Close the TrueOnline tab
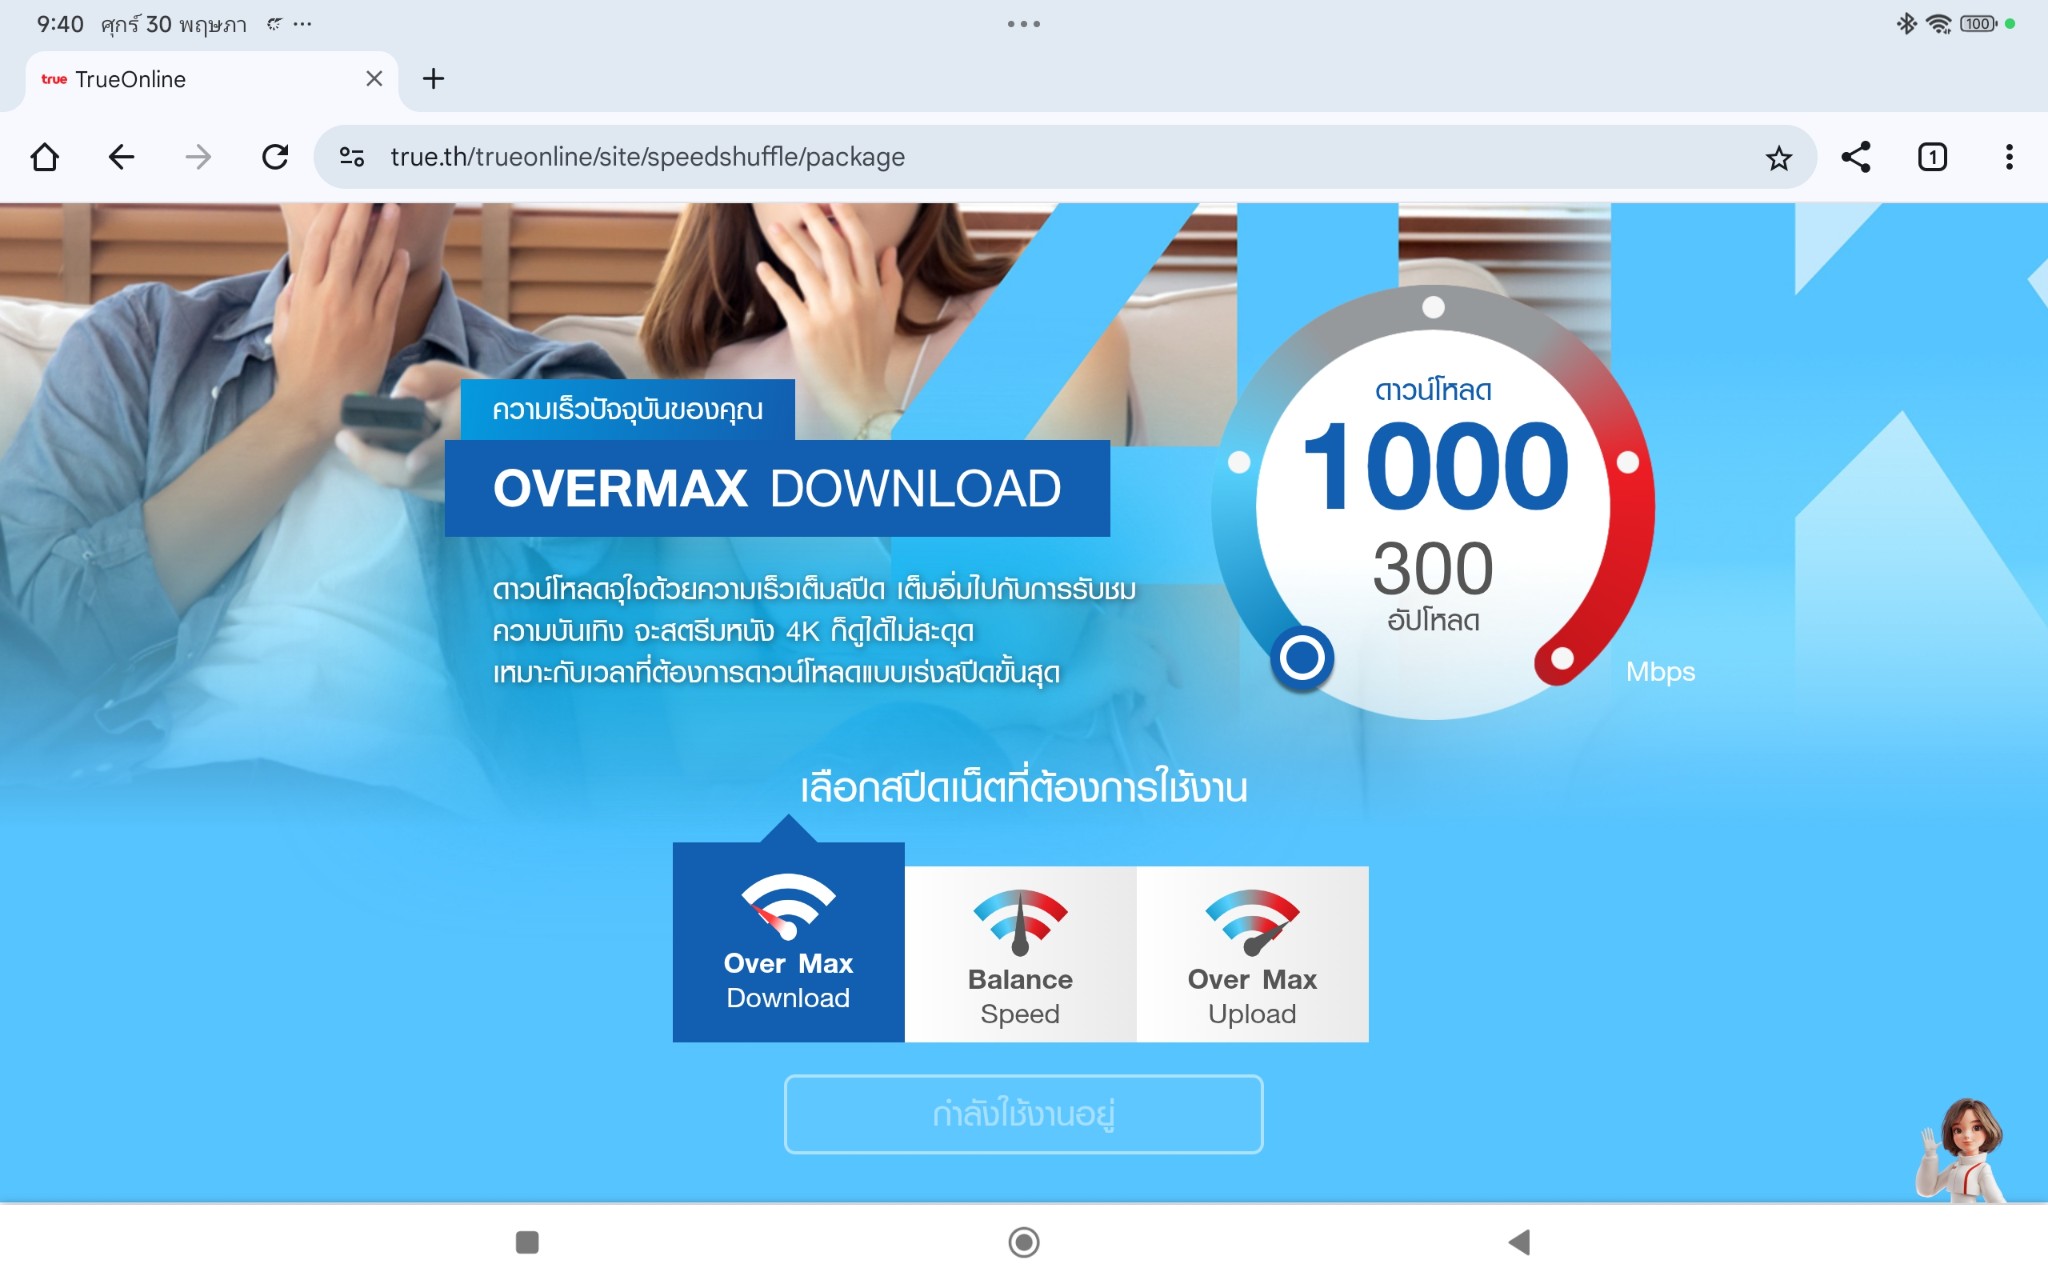 pos(374,78)
